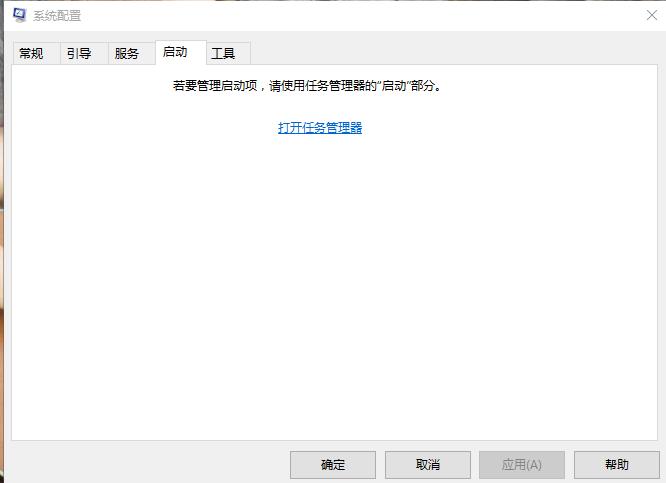Open the 引导 tab
This screenshot has height=483, width=666.
pos(84,54)
